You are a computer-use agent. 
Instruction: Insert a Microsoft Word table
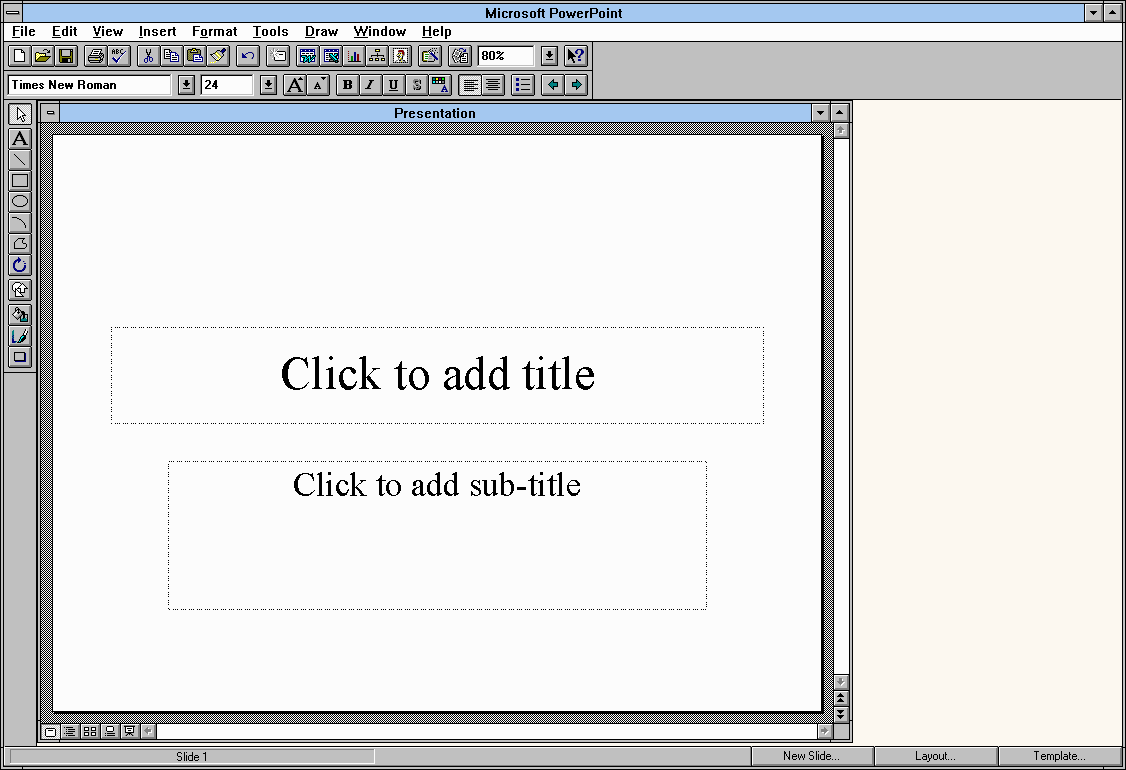pyautogui.click(x=307, y=55)
